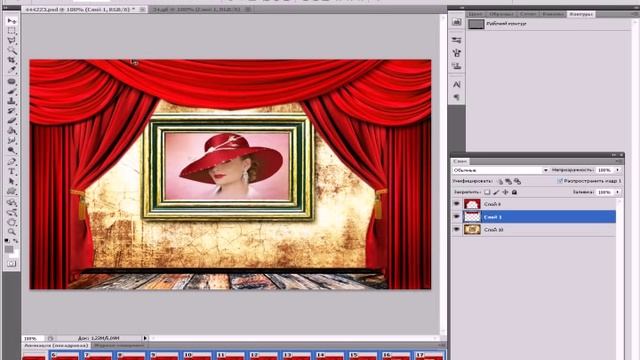The image size is (640, 360).
Task: Select the Blur tool
Action: (12, 140)
